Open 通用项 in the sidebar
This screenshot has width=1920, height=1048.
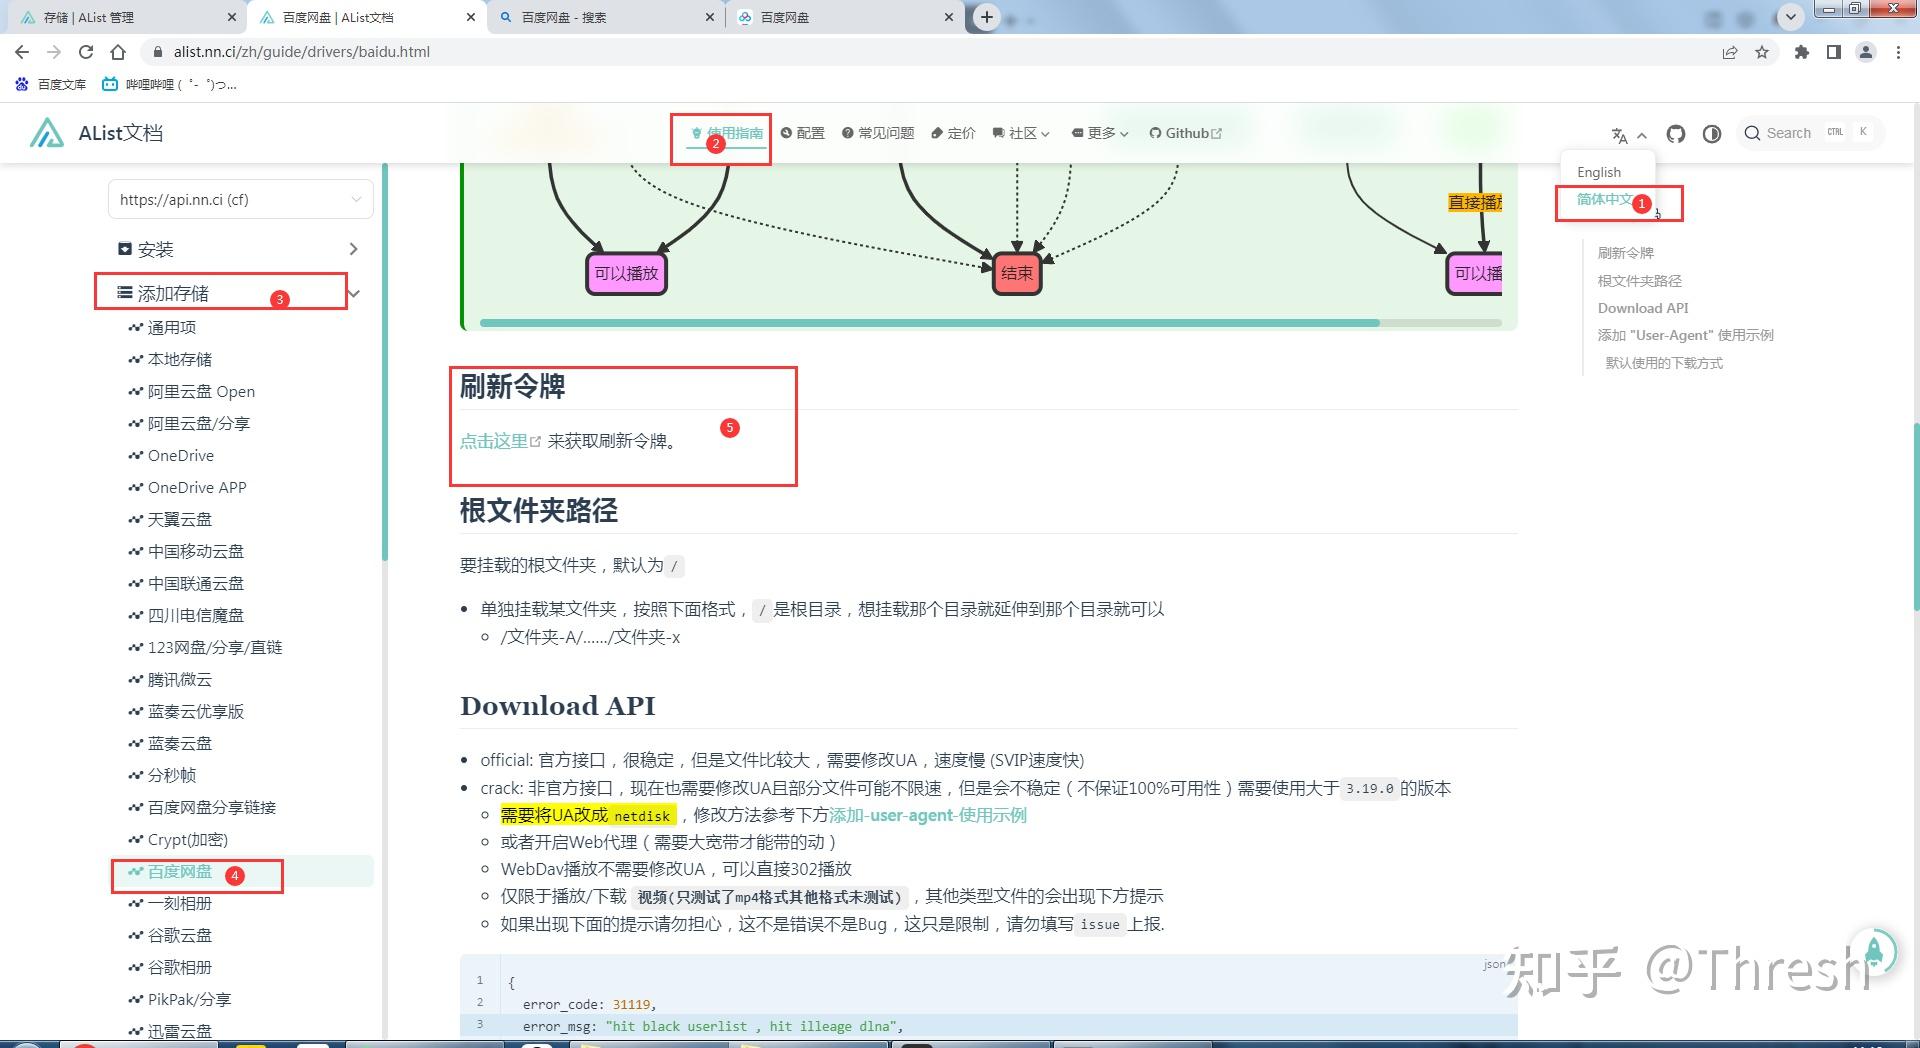pyautogui.click(x=171, y=327)
